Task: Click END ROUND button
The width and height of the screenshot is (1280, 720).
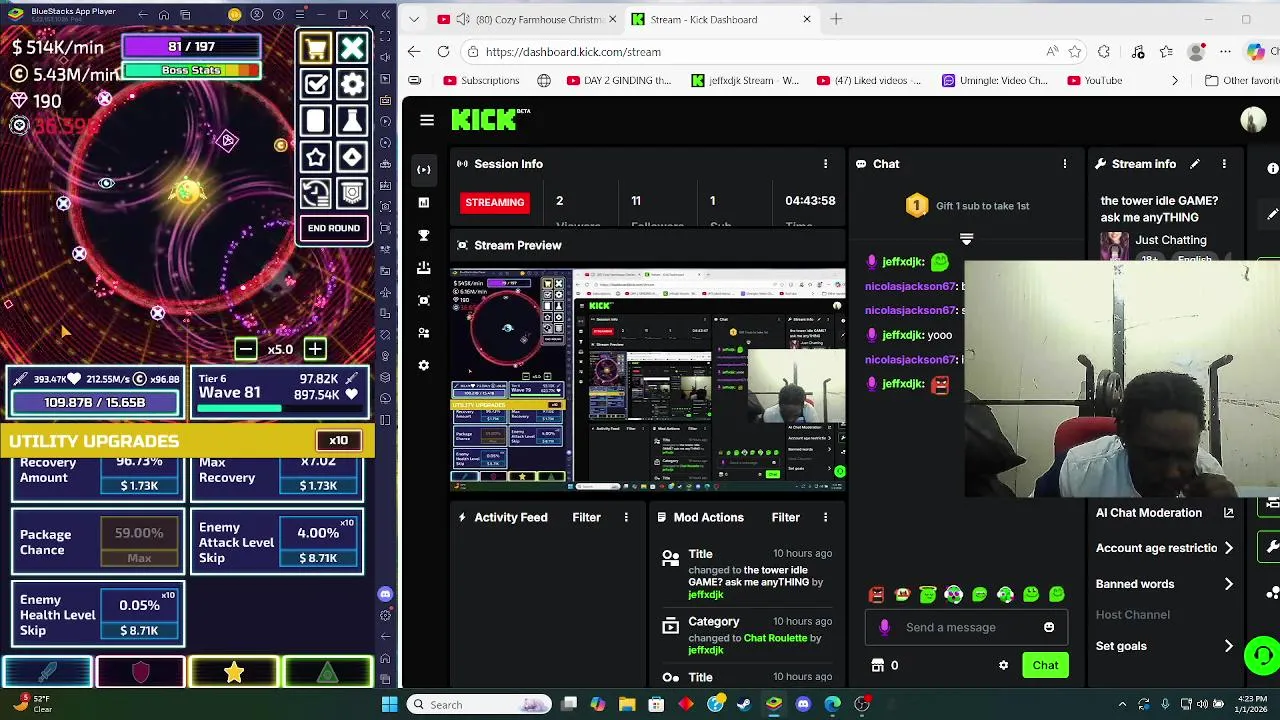Action: (x=334, y=228)
